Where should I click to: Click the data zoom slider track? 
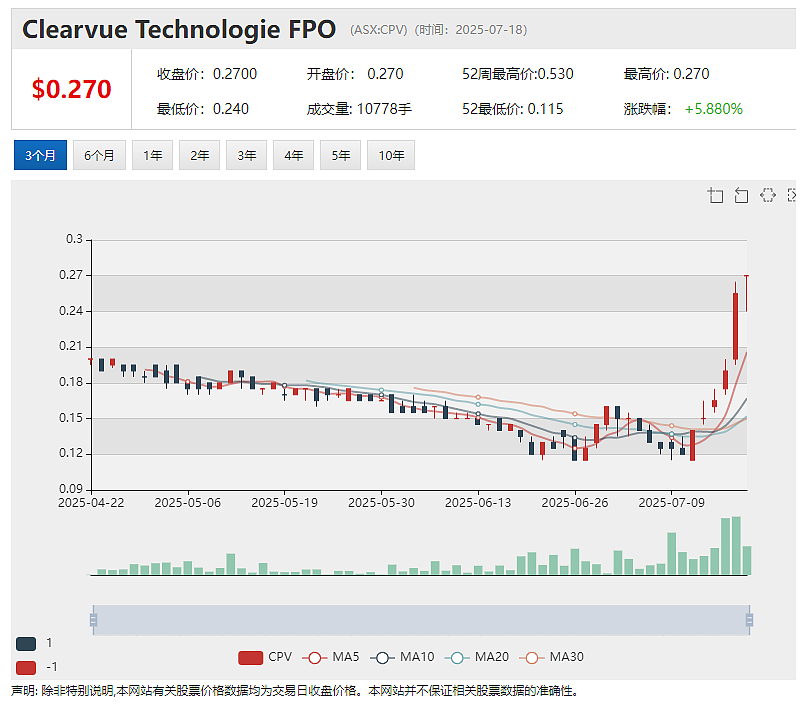click(x=421, y=620)
